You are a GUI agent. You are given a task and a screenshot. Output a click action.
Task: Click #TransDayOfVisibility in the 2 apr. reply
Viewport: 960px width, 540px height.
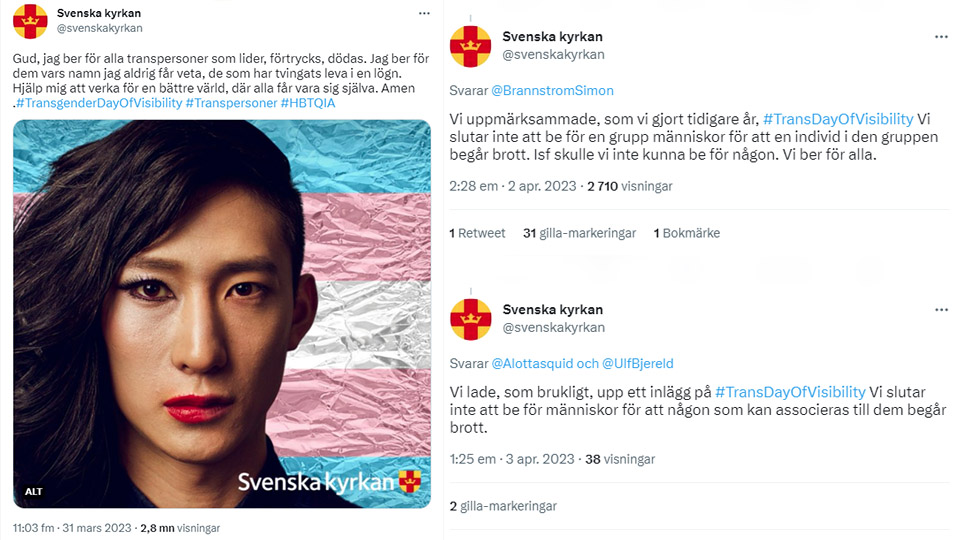tap(838, 119)
